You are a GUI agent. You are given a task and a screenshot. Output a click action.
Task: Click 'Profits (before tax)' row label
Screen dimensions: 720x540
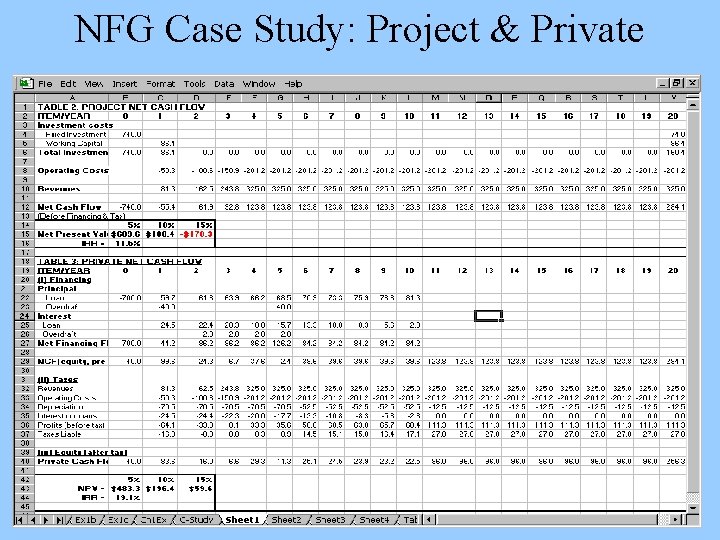point(71,425)
